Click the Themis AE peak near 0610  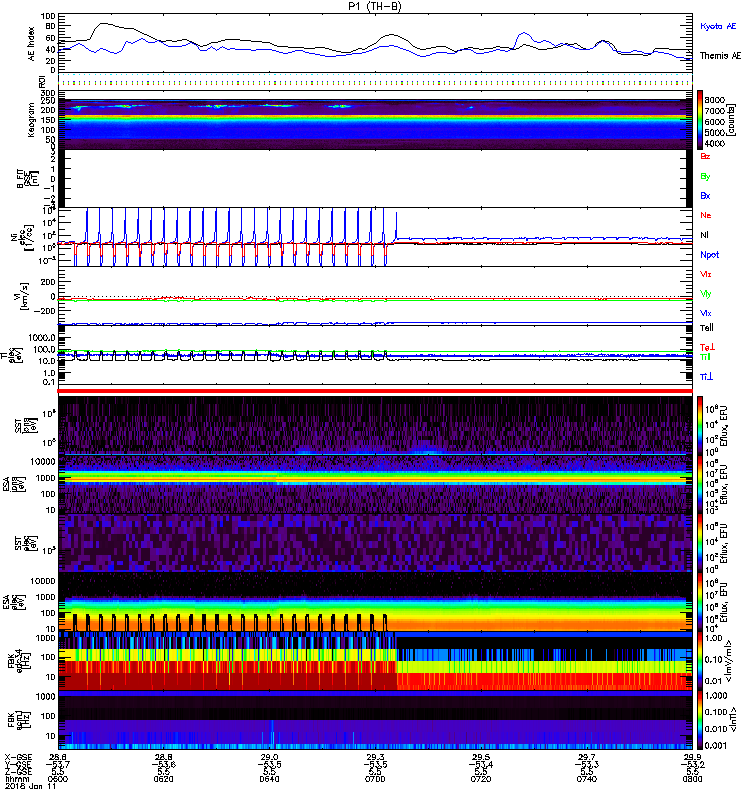(x=104, y=23)
